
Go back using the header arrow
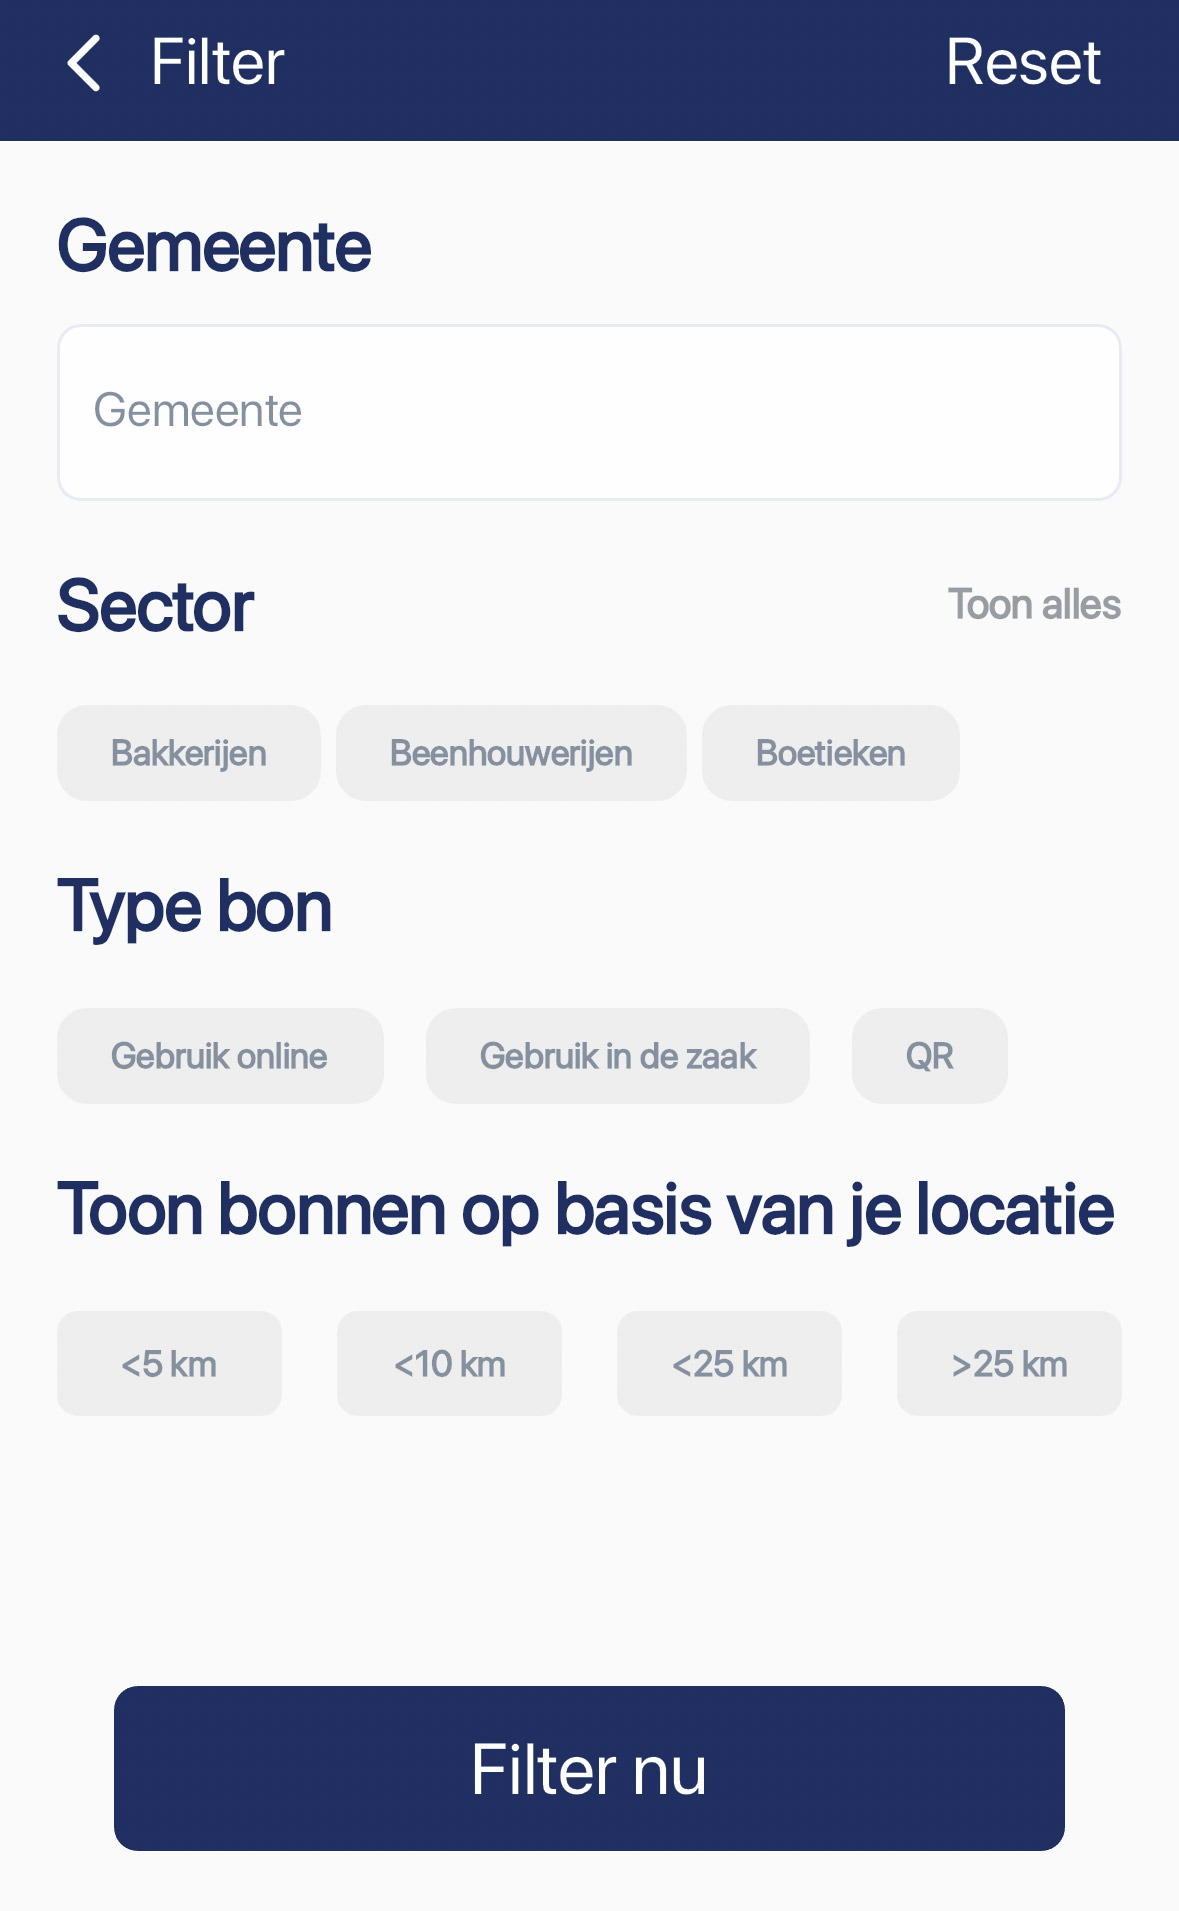[84, 63]
